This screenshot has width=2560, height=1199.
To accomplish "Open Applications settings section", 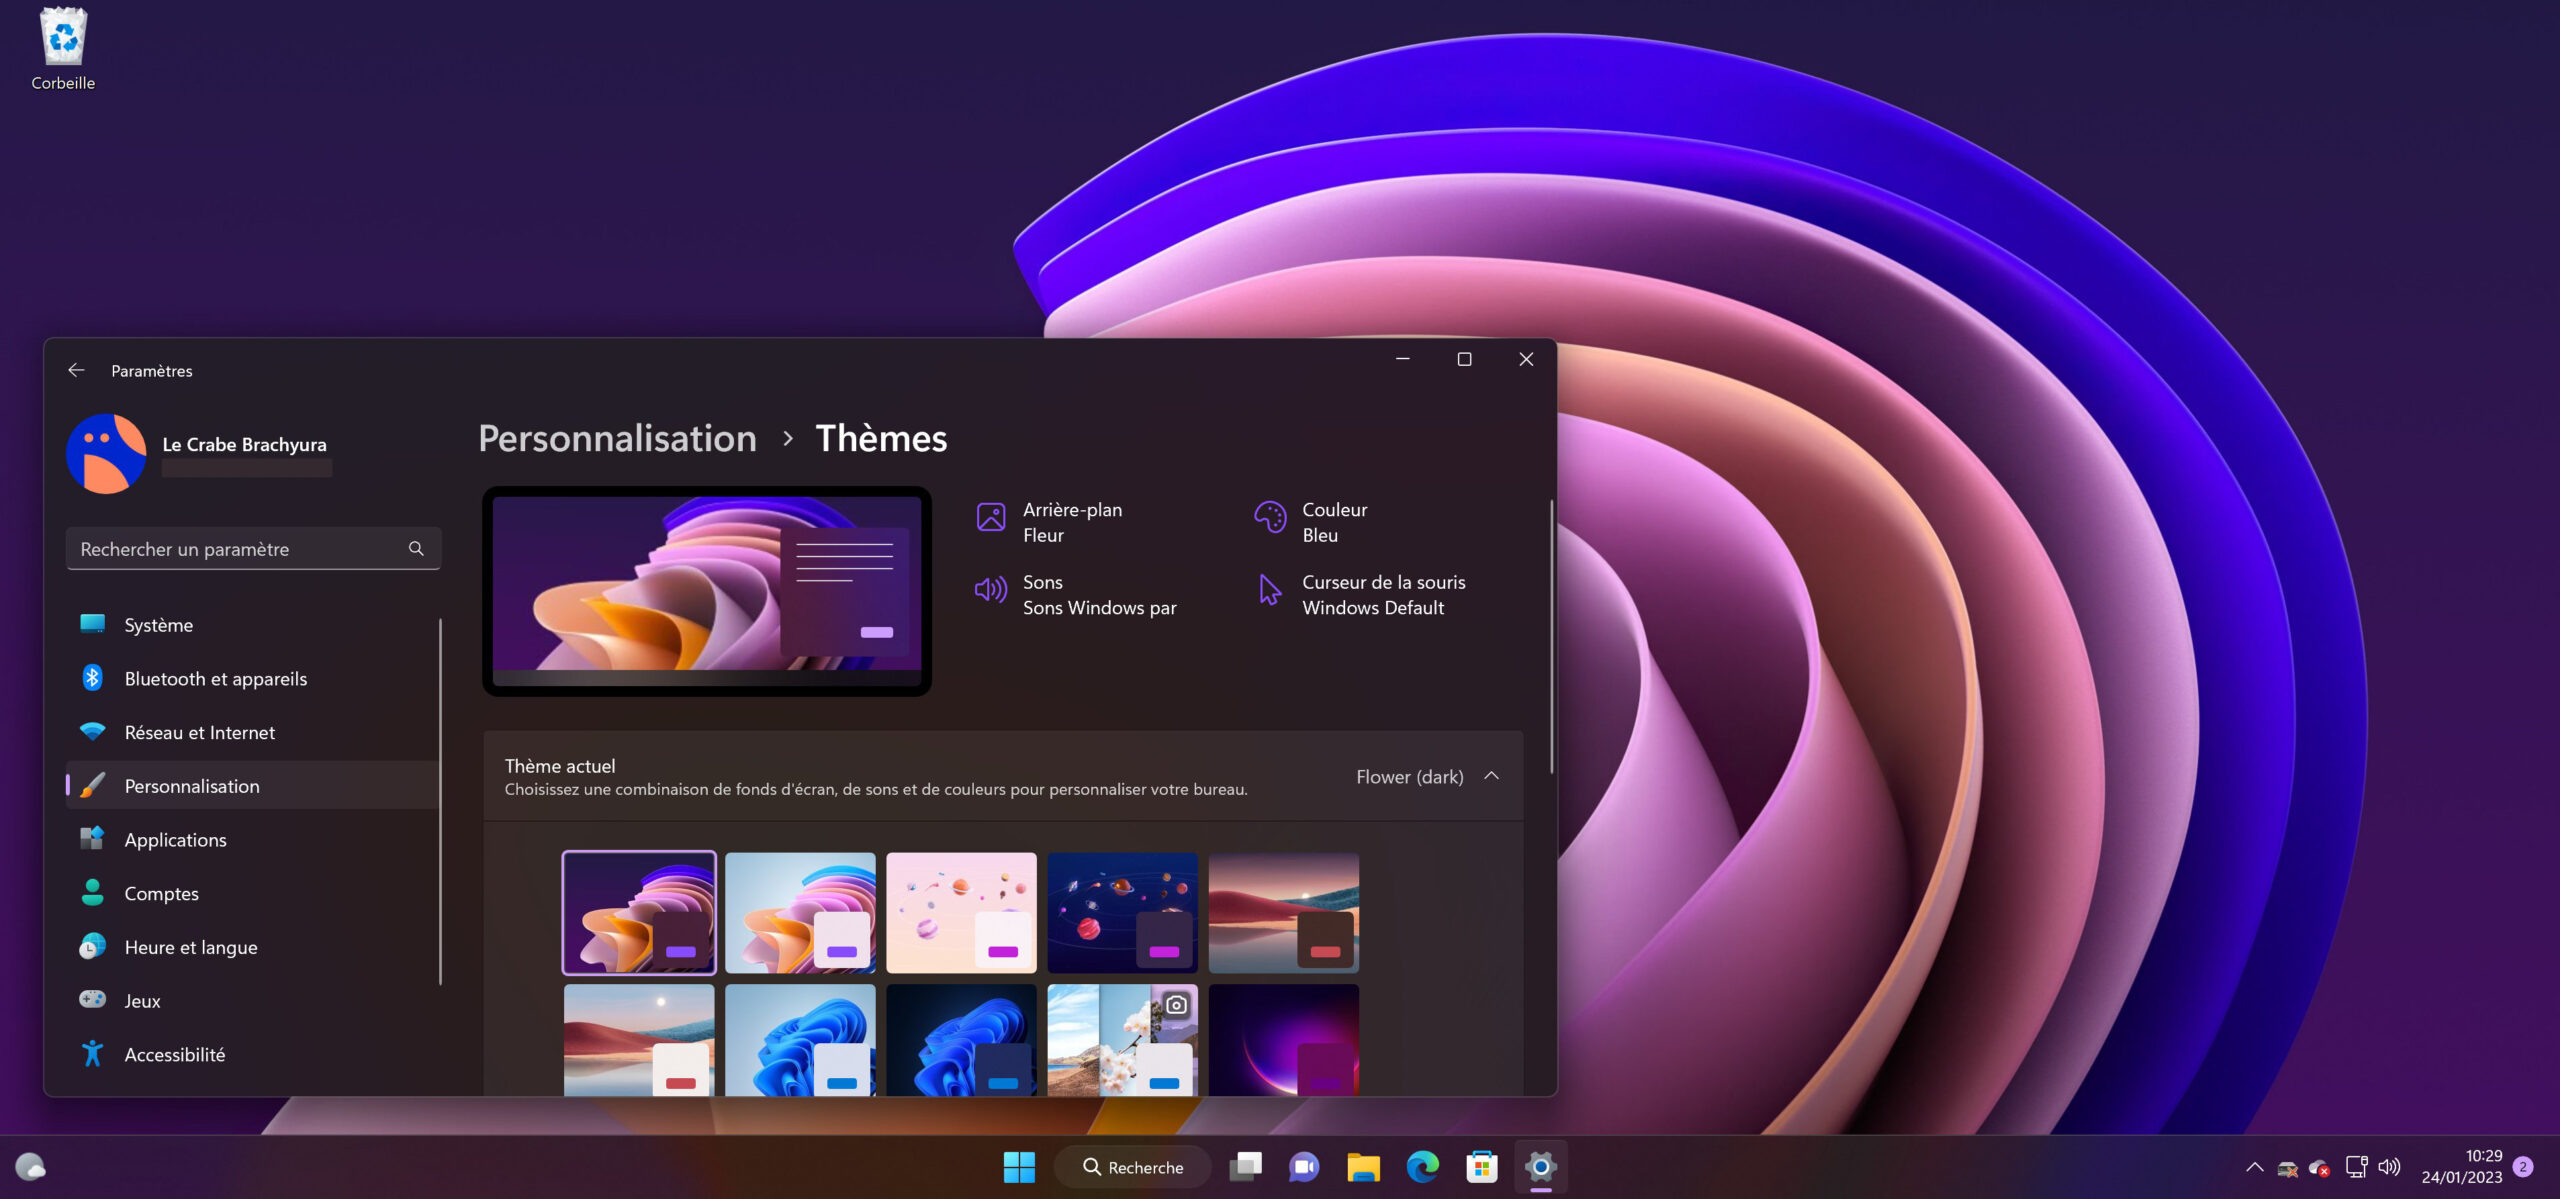I will 253,840.
